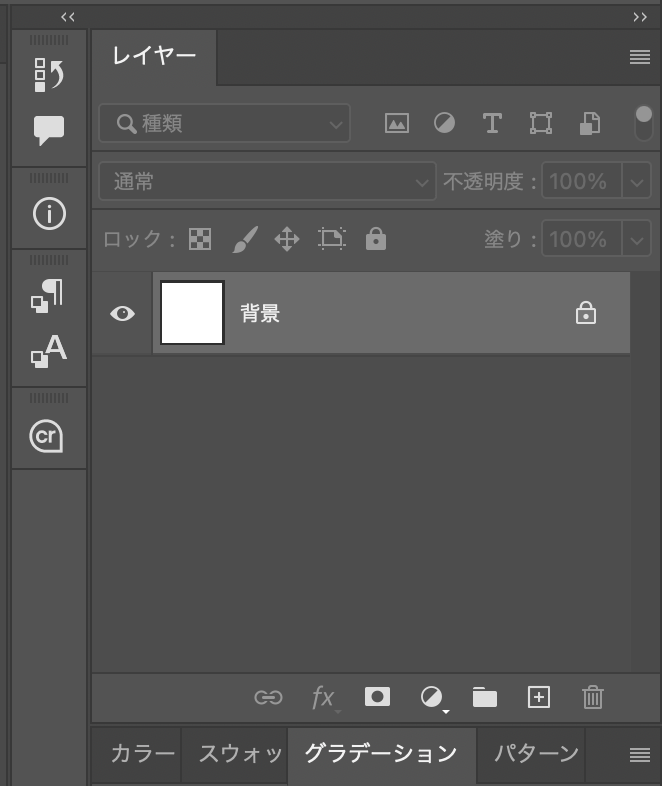Open the Comments panel icon
This screenshot has height=786, width=662.
click(x=49, y=130)
